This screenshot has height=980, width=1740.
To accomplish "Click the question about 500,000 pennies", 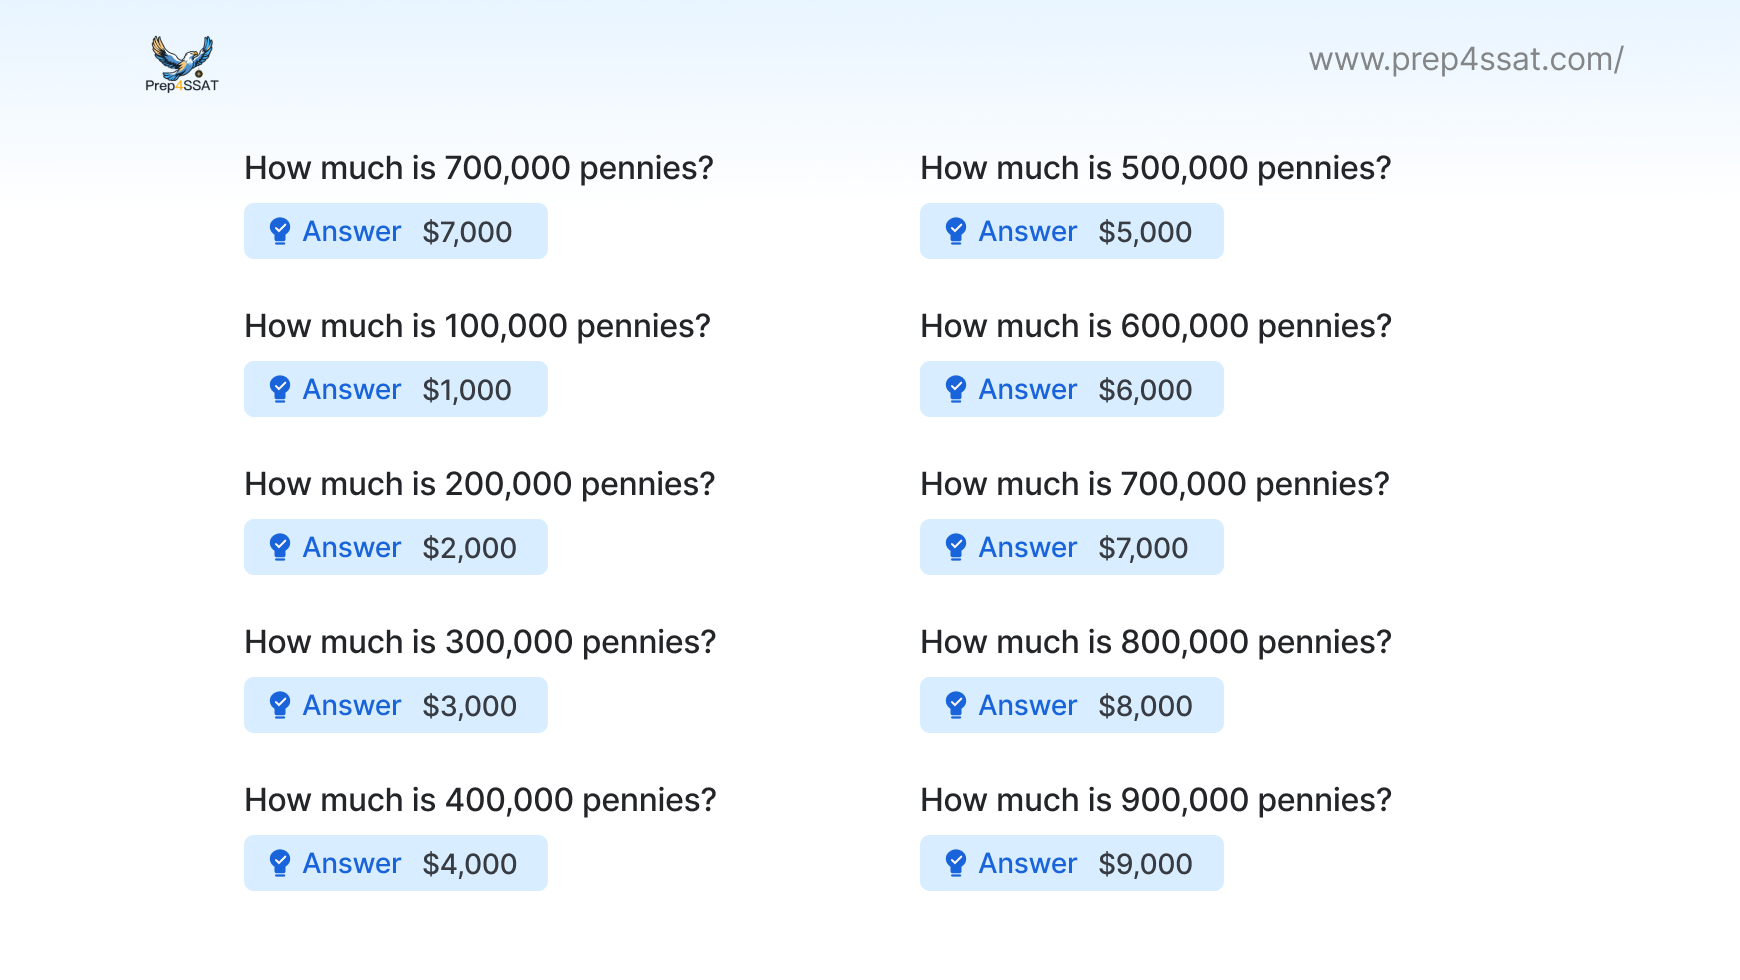I will [1155, 168].
